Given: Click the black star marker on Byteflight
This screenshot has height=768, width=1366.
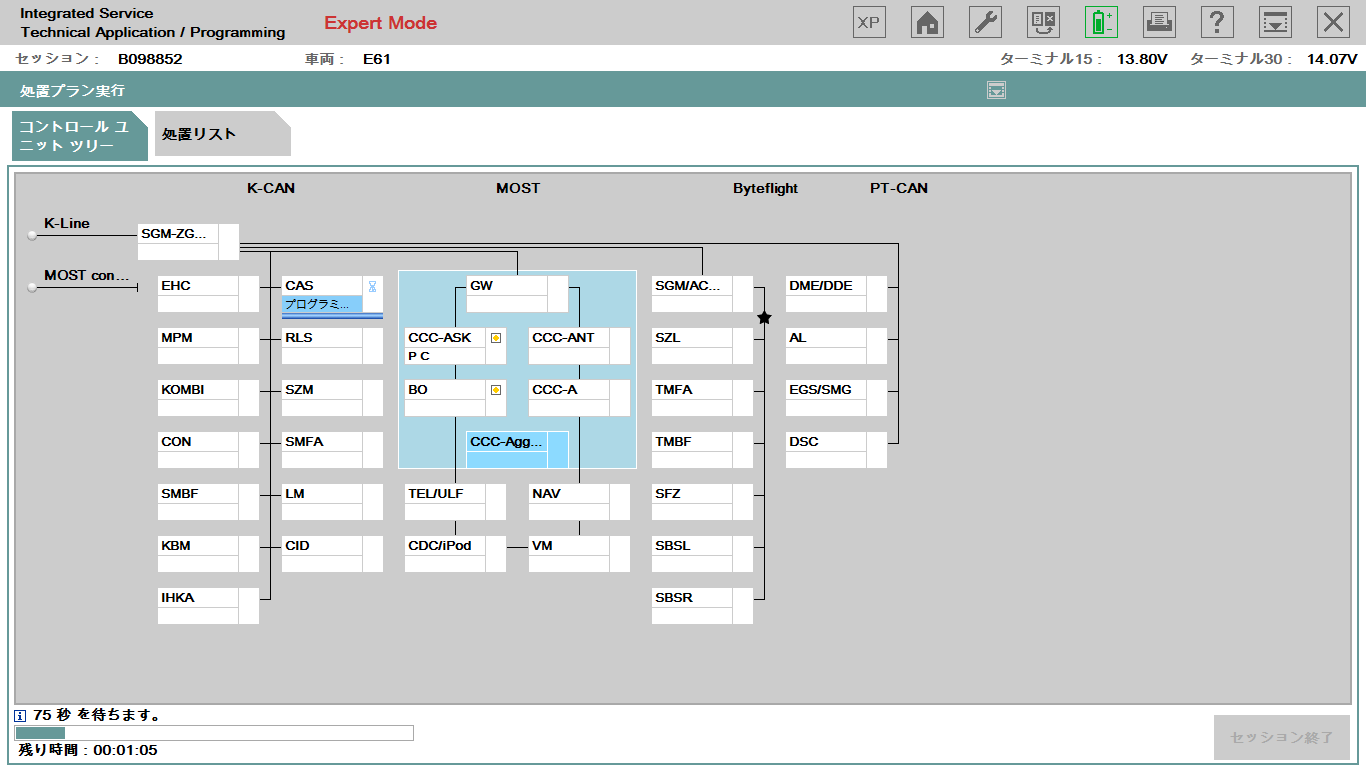Looking at the screenshot, I should (765, 318).
